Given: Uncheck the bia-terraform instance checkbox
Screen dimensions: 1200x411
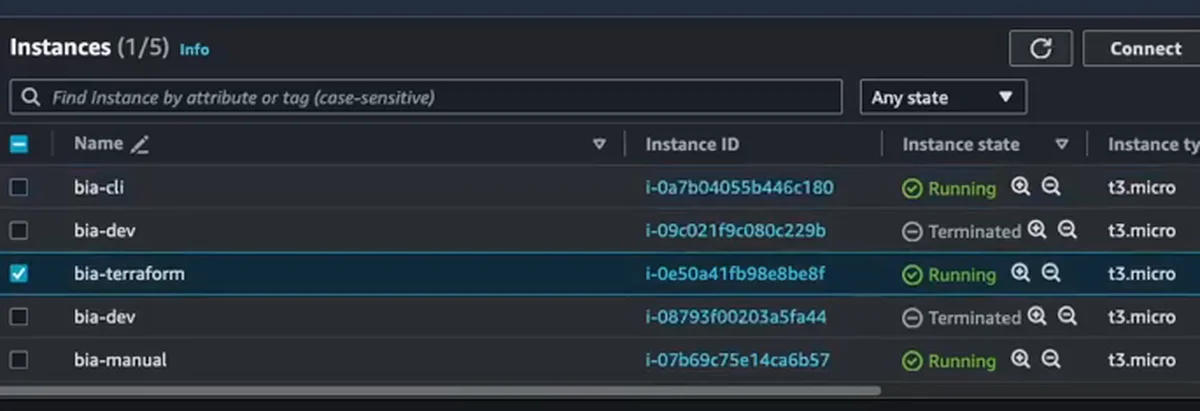Looking at the screenshot, I should [19, 274].
